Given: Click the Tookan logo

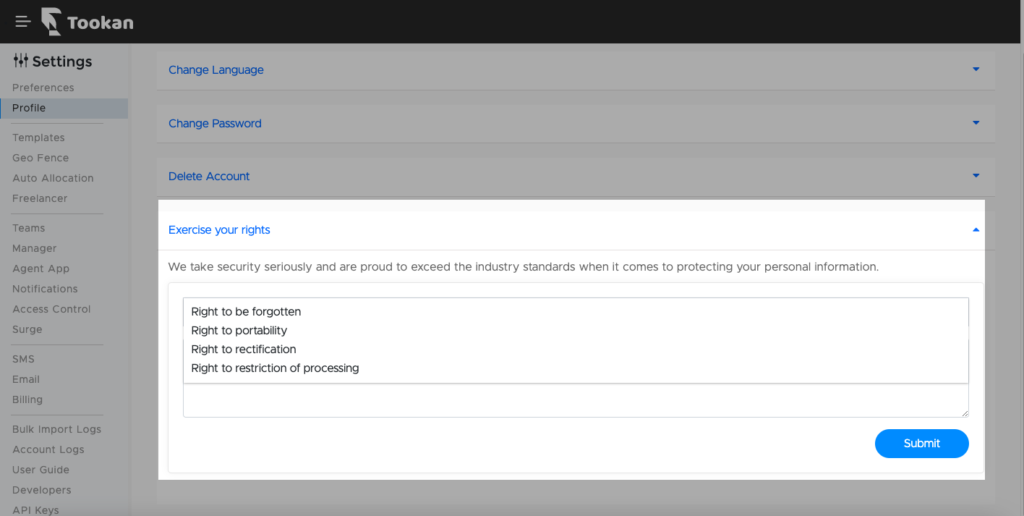Looking at the screenshot, I should point(88,22).
